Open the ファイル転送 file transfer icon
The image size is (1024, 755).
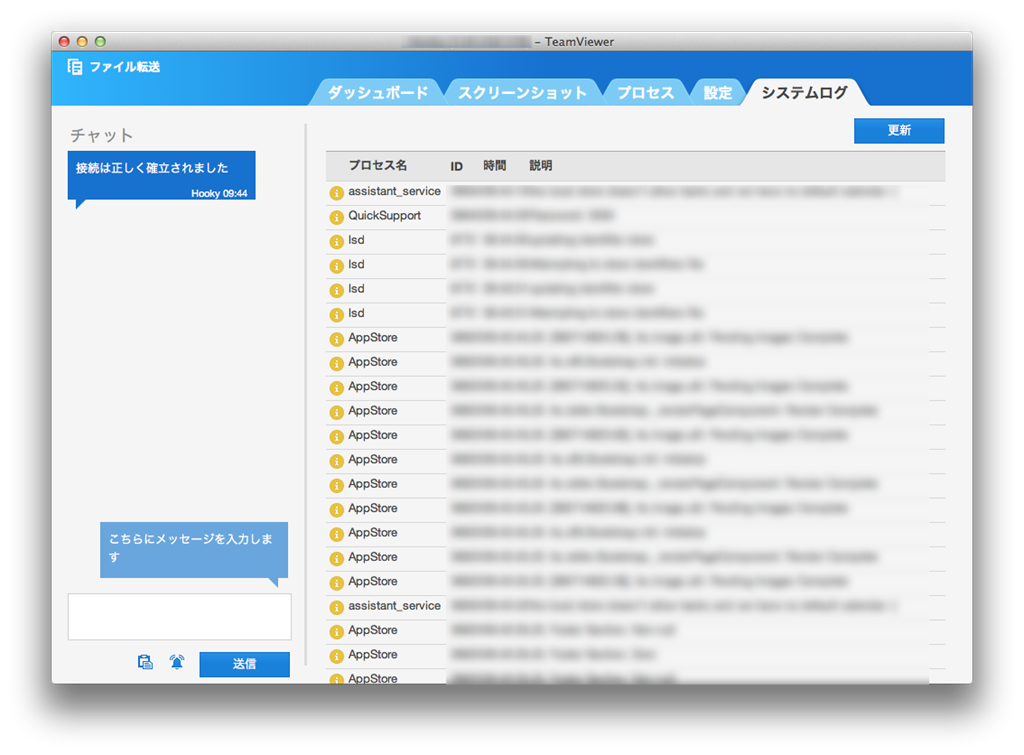pos(75,67)
